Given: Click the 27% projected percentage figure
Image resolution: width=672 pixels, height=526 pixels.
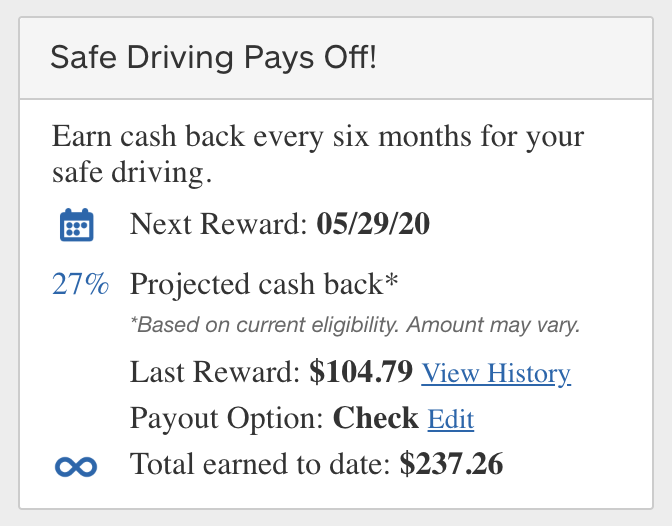Looking at the screenshot, I should (x=80, y=285).
